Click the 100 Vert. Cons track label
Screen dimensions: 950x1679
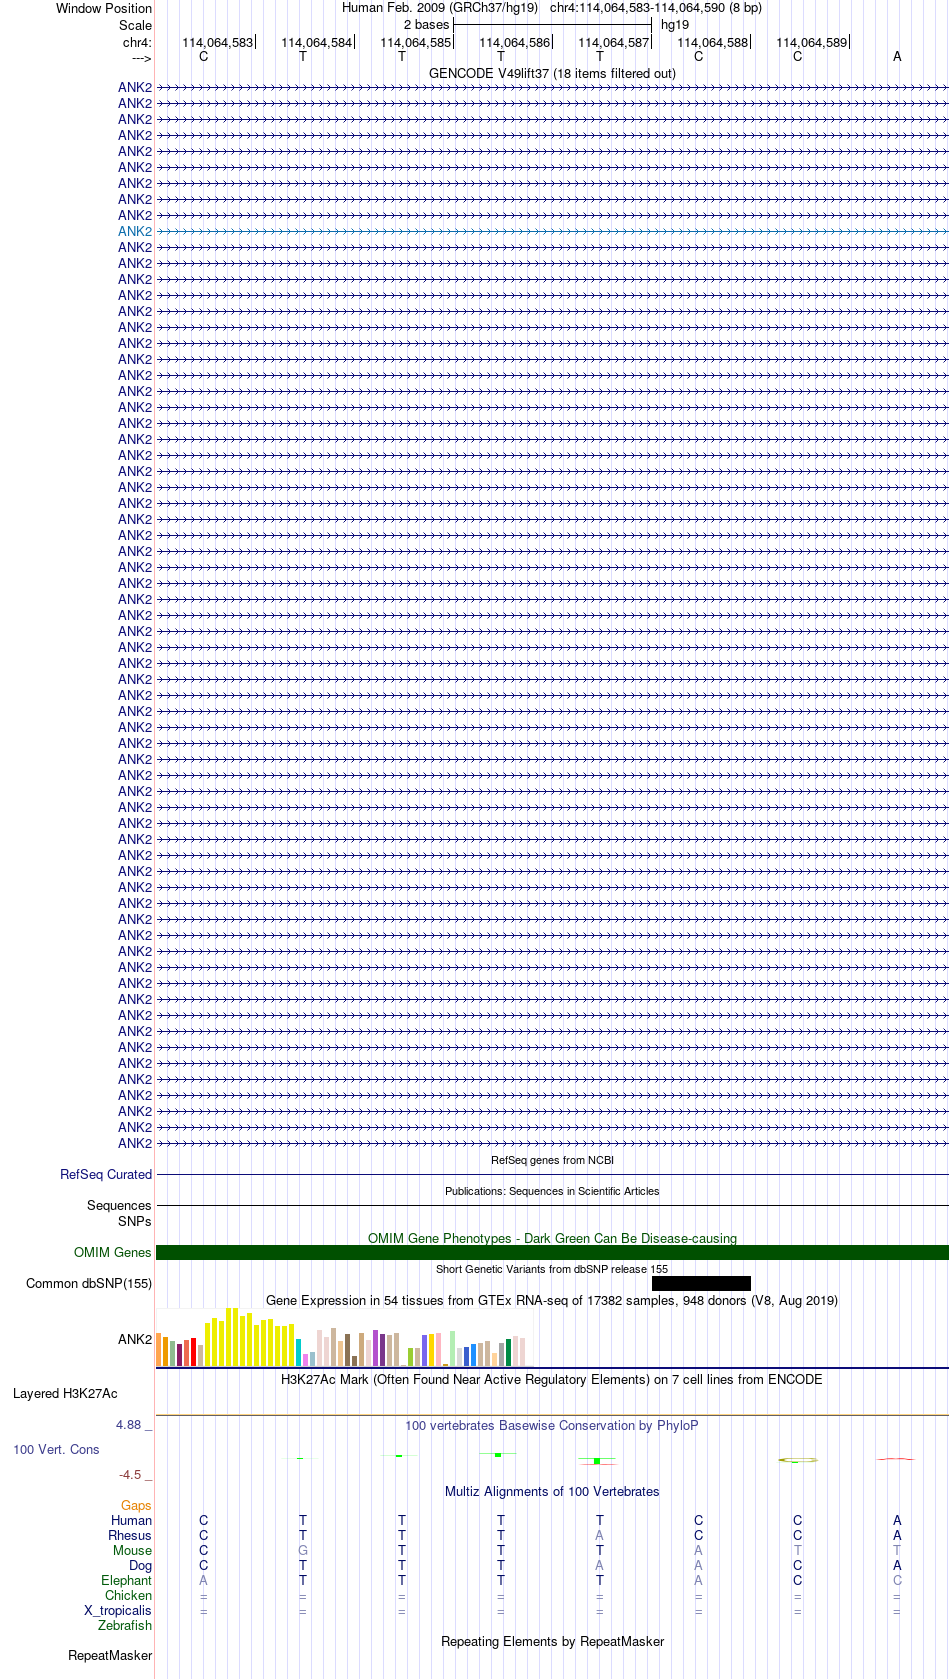pos(56,1450)
